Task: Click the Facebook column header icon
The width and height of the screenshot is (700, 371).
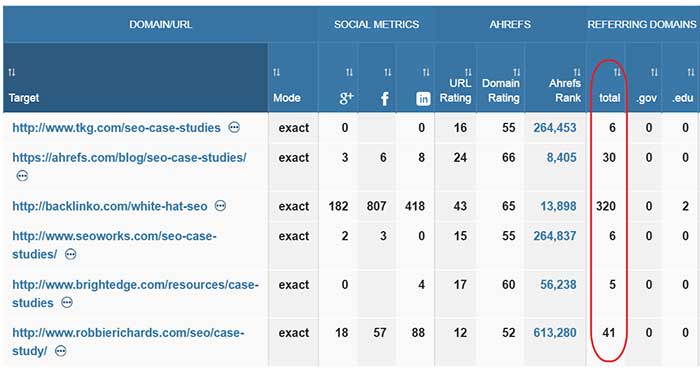Action: 384,98
